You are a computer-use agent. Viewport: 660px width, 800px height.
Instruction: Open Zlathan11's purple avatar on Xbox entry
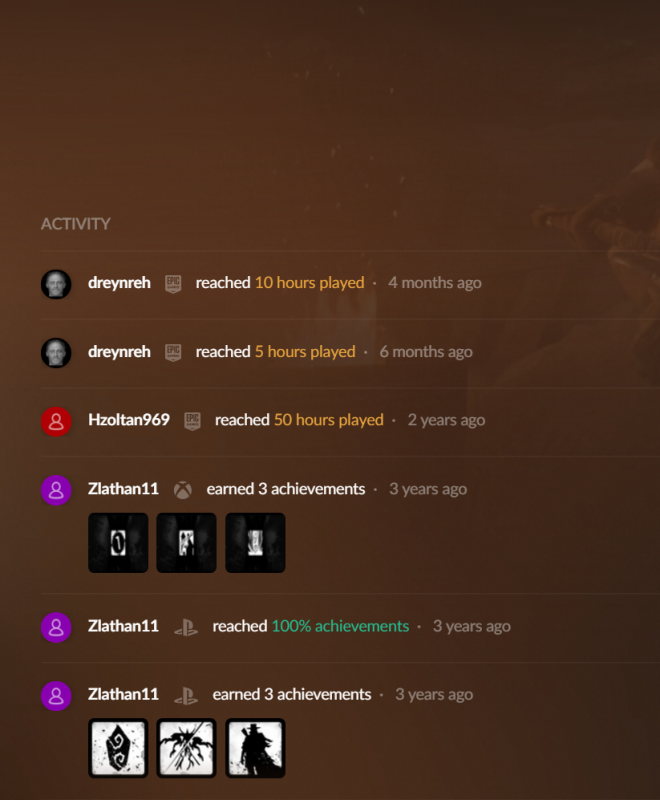coord(56,490)
